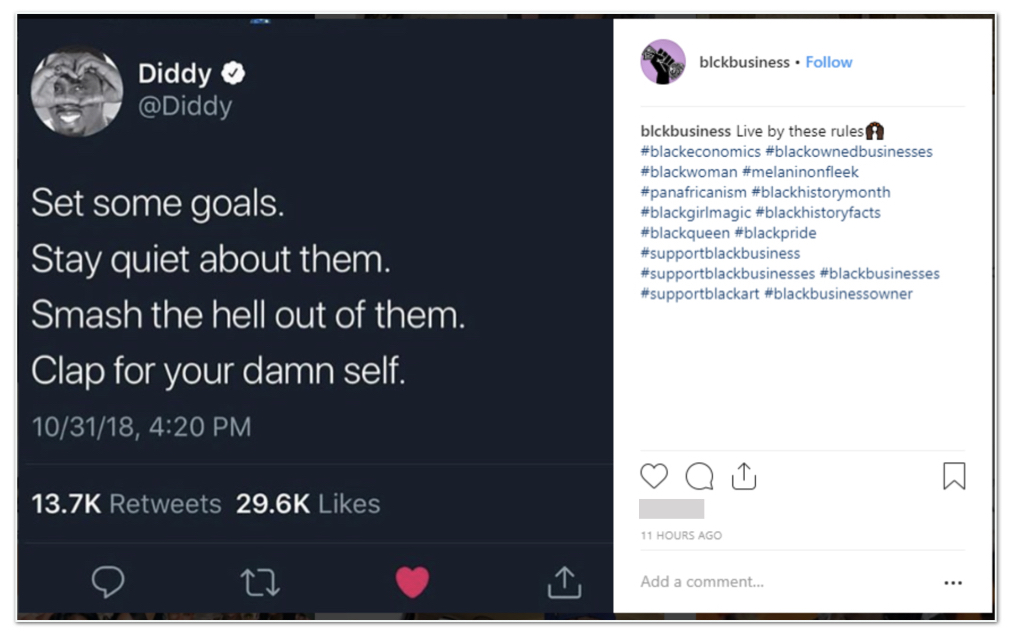Open the #blackownedbusinesses hashtag
The width and height of the screenshot is (1012, 637).
[848, 152]
